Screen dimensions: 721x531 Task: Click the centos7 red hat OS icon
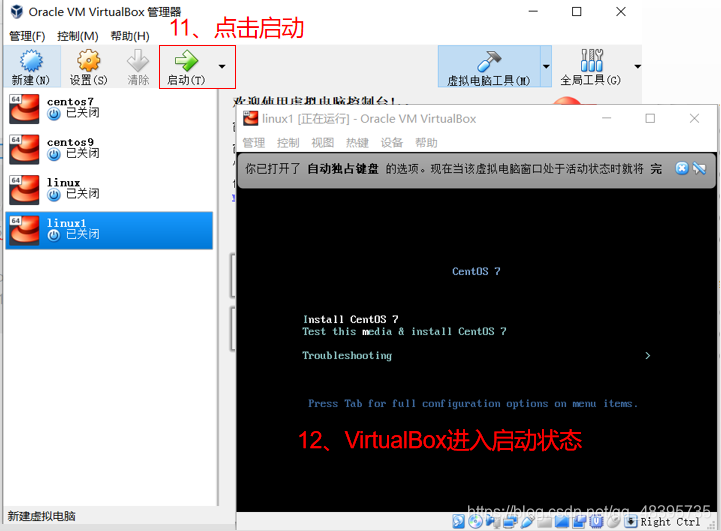[x=24, y=109]
